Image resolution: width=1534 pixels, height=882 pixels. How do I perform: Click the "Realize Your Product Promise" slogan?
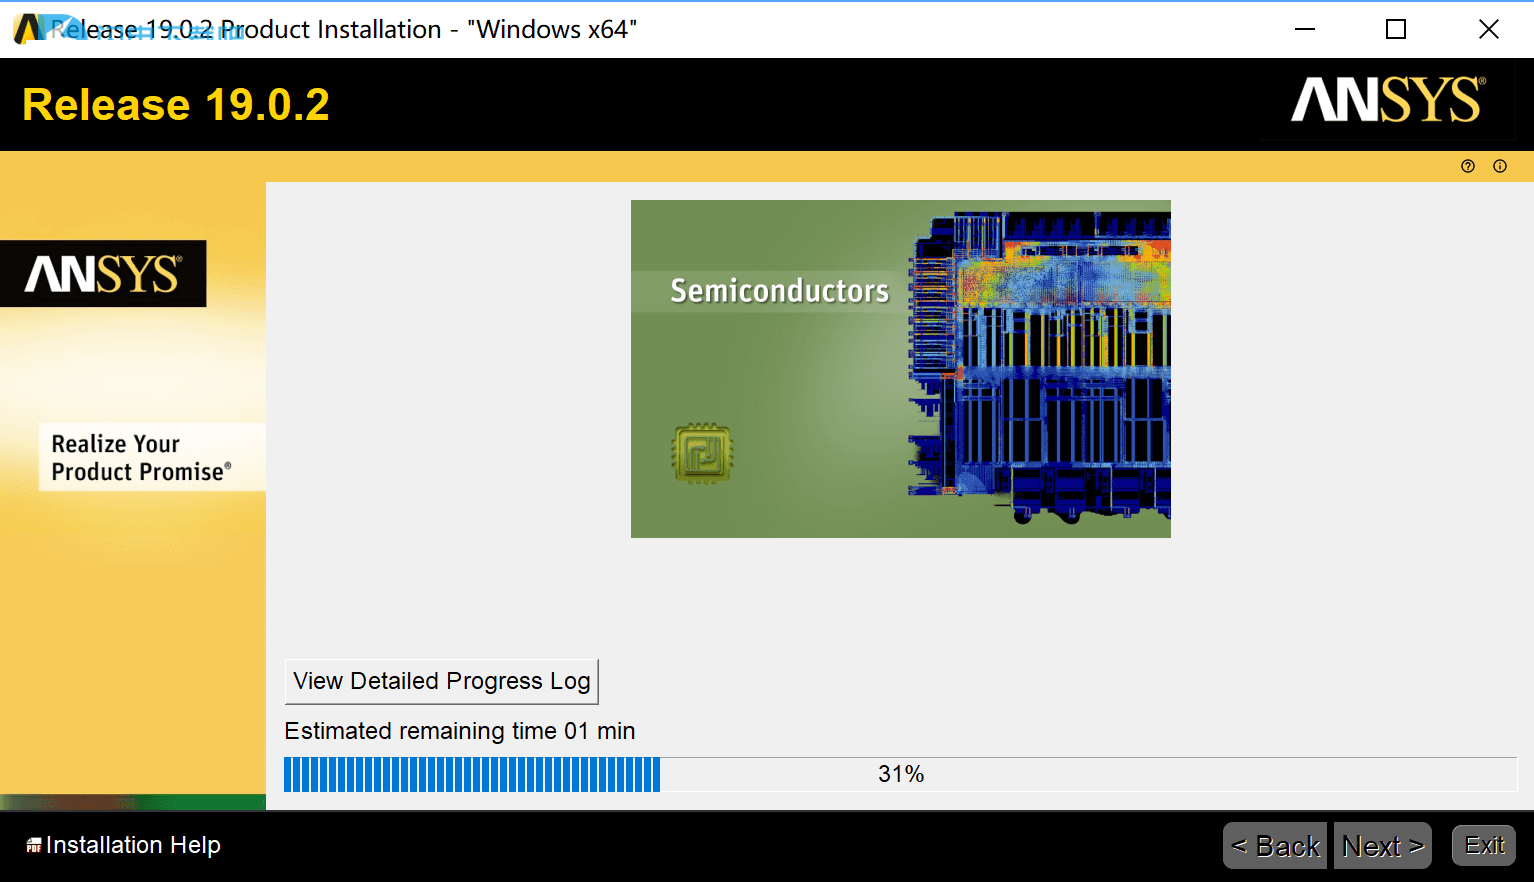point(141,458)
